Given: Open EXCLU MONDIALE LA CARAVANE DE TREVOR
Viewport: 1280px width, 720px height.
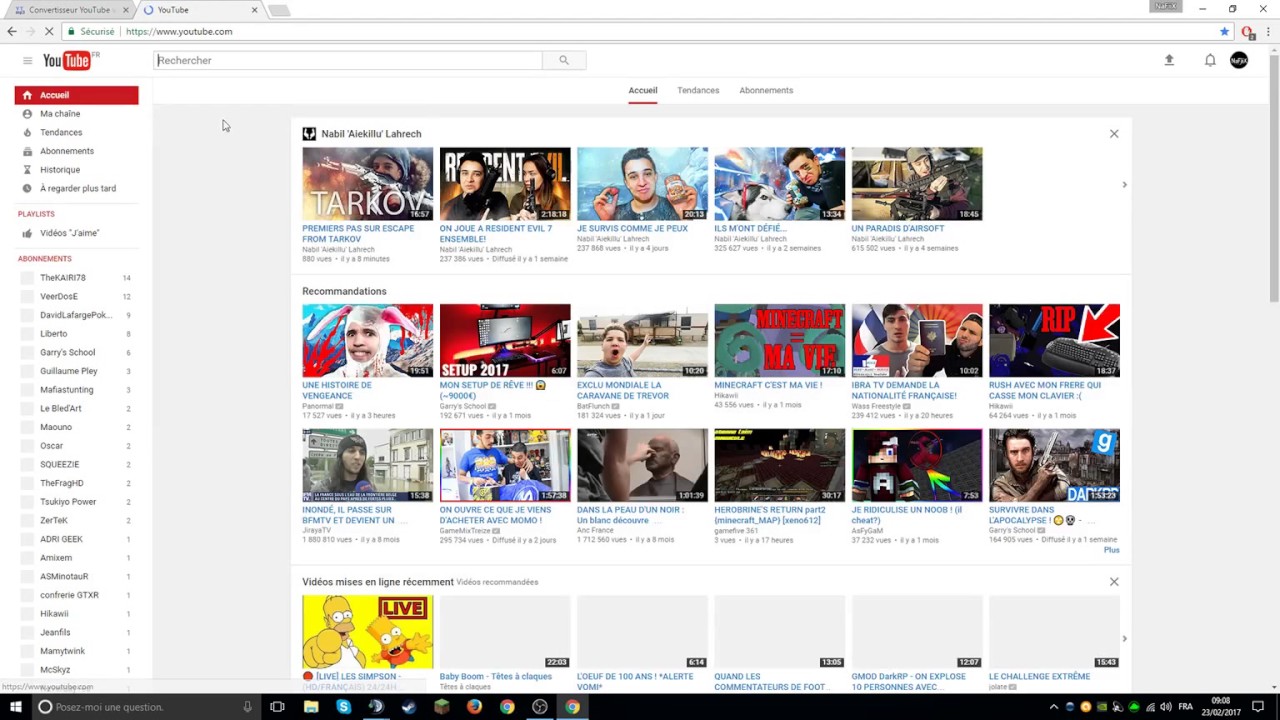Looking at the screenshot, I should tap(623, 390).
